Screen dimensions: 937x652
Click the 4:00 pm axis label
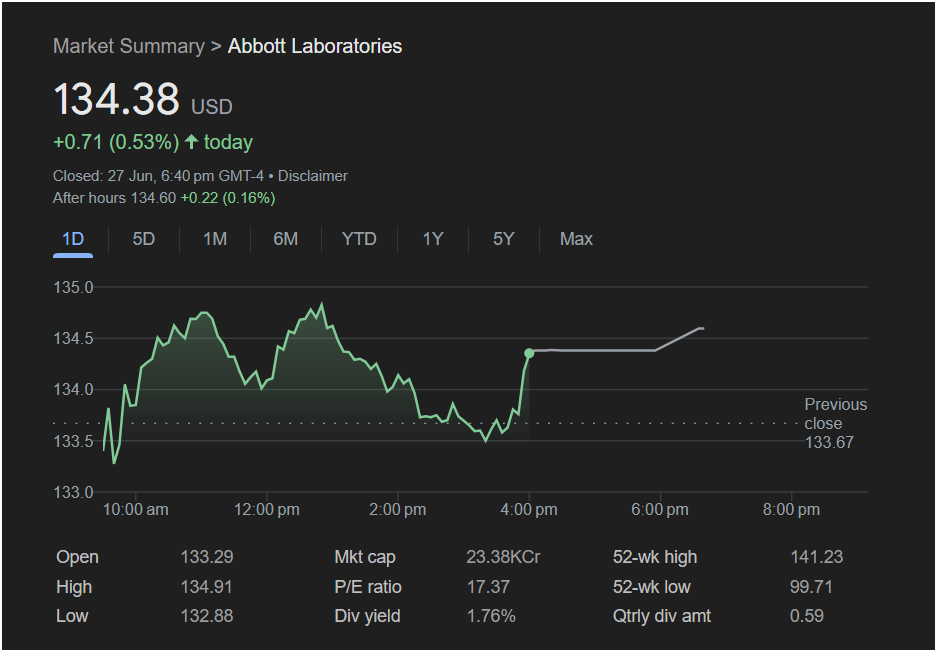tap(529, 510)
